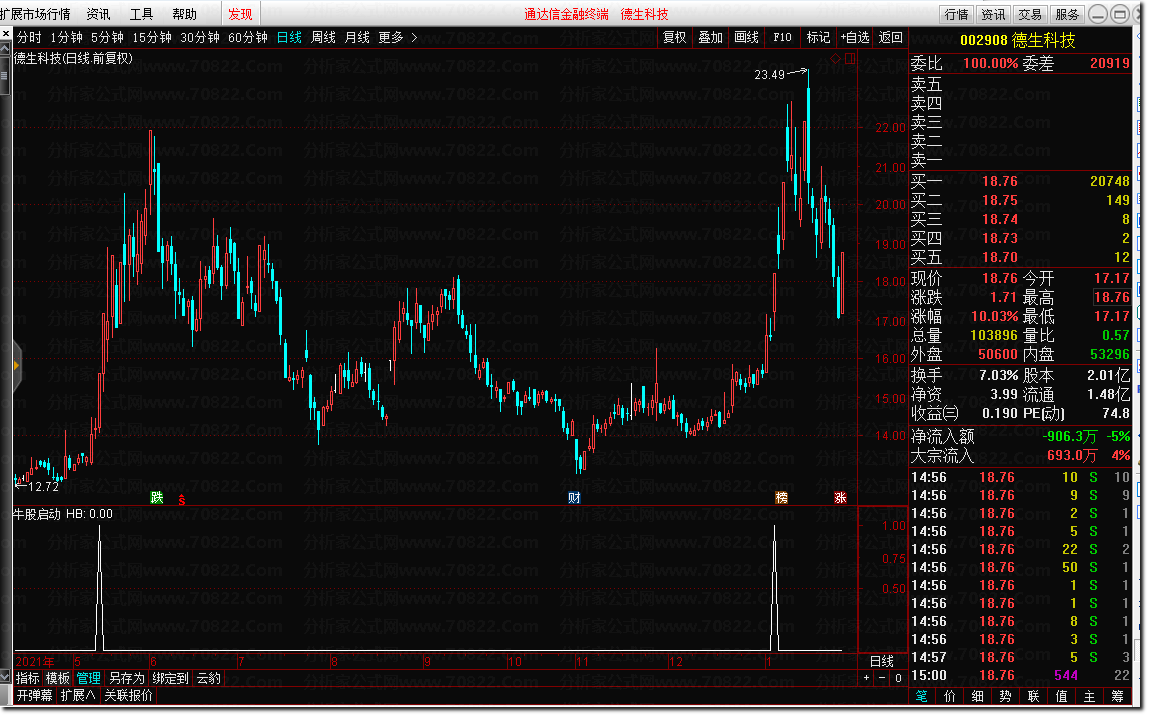
Task: Click the 绑定到 button
Action: (x=170, y=678)
